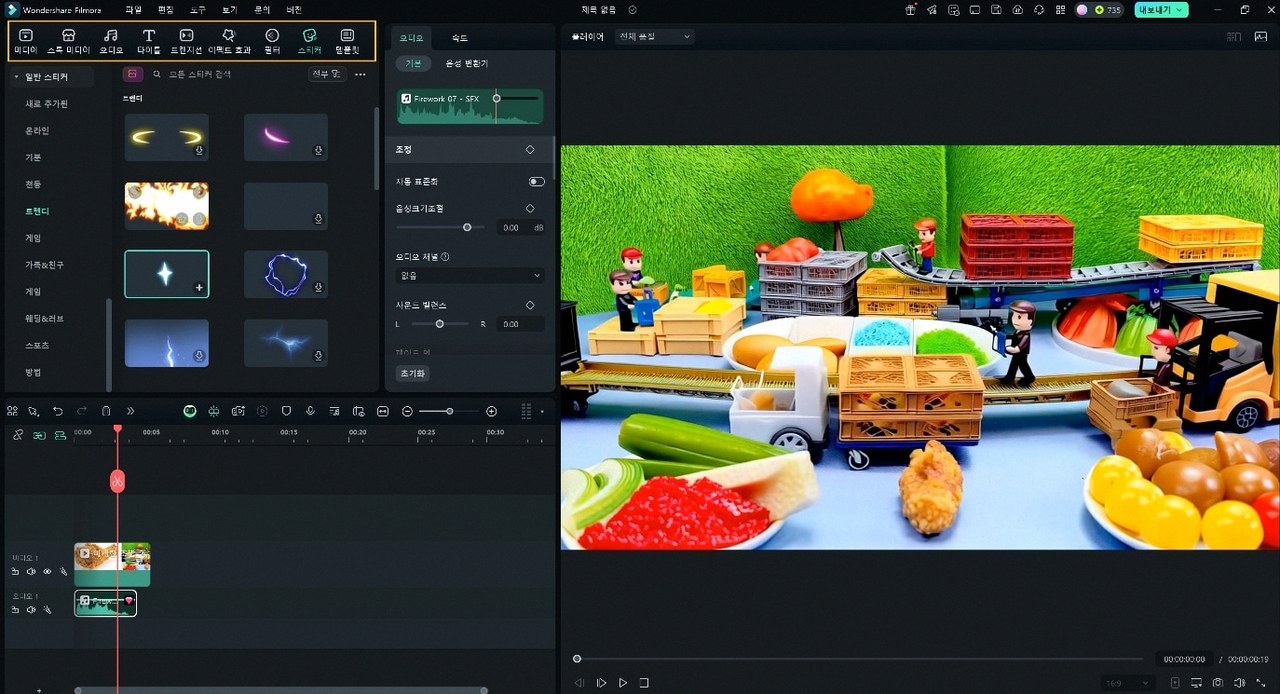Switch to the 음성 변환기 tab
This screenshot has height=694, width=1280.
467,63
